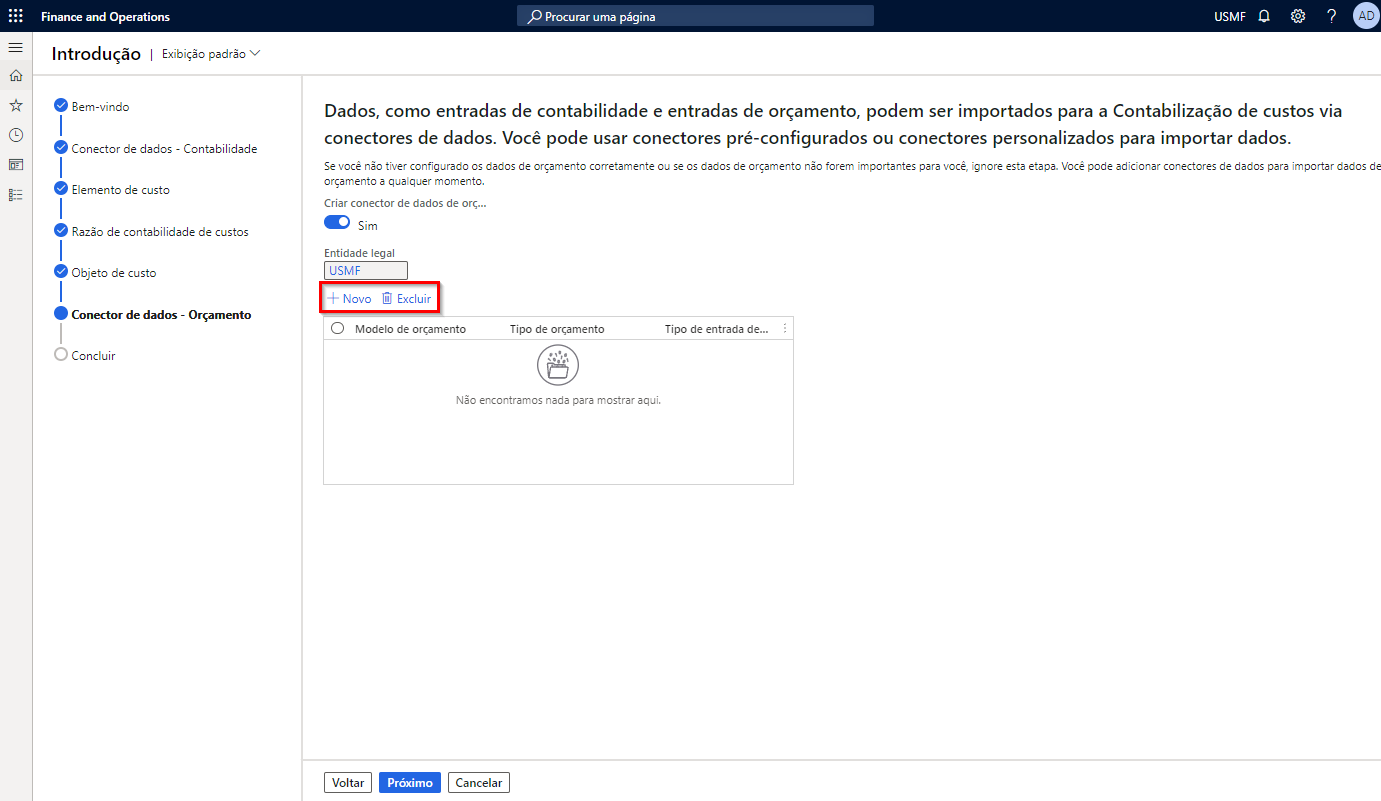Viewport: 1381px width, 801px height.
Task: Click the search magnifier icon
Action: [534, 16]
